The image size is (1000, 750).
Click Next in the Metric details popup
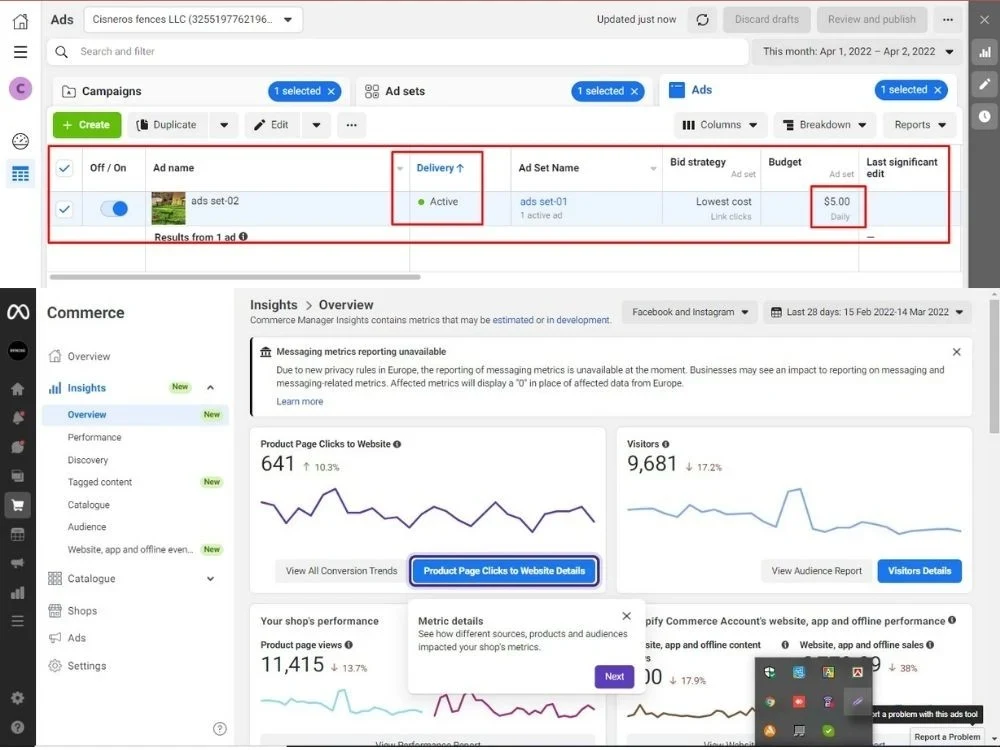point(614,677)
